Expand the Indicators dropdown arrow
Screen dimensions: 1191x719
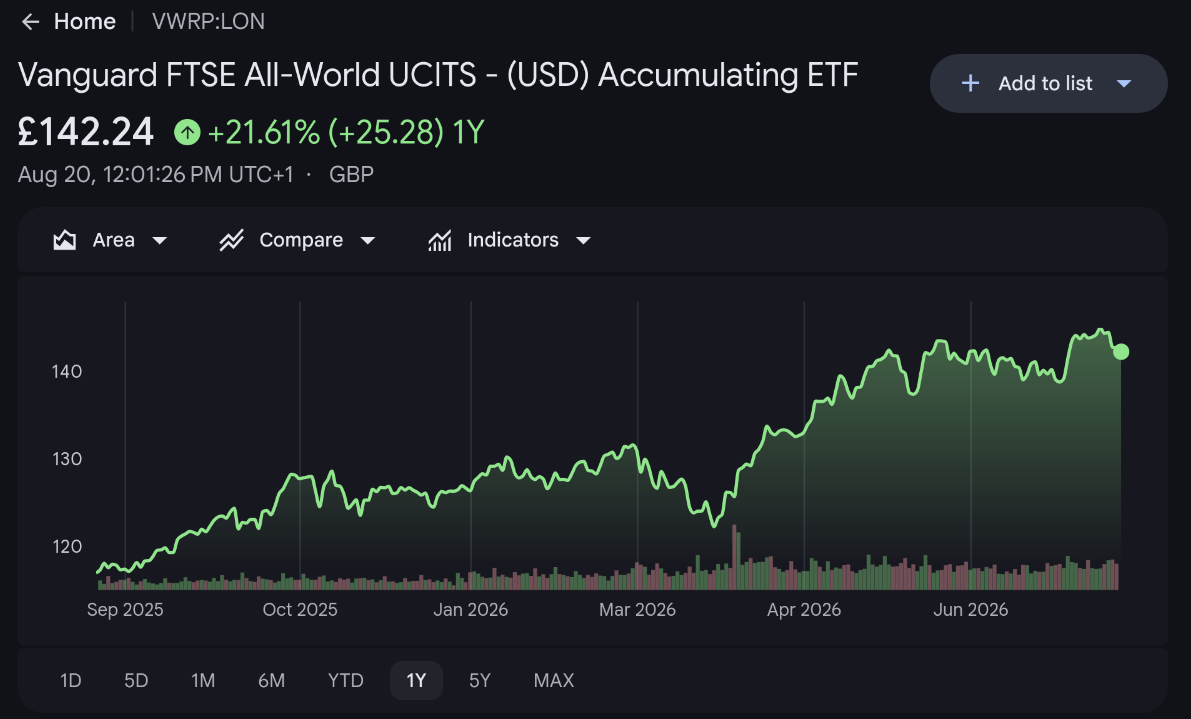pos(583,241)
